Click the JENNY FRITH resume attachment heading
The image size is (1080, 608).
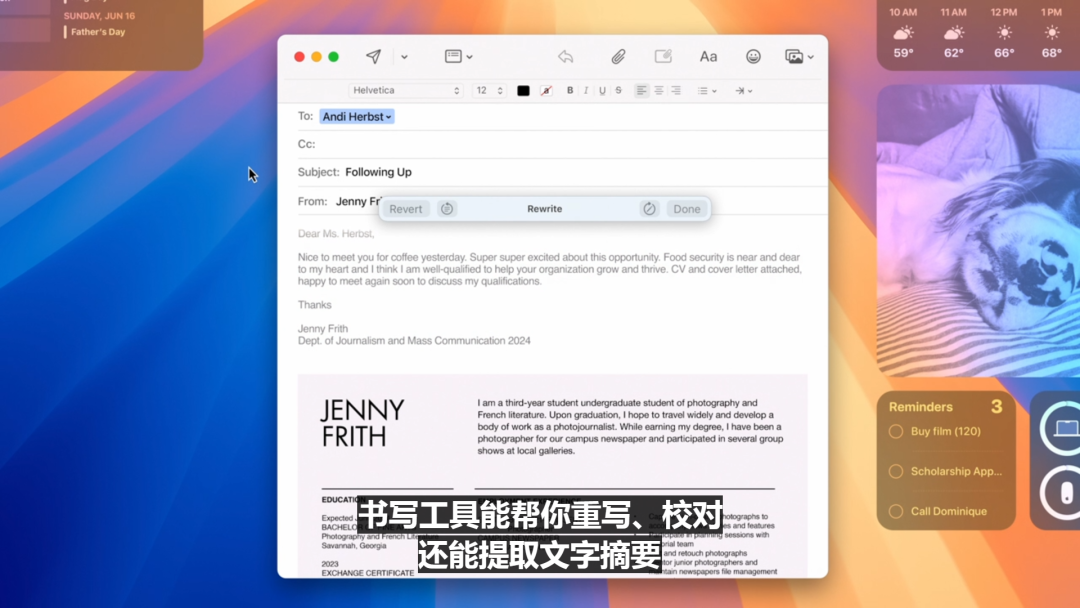(x=362, y=423)
